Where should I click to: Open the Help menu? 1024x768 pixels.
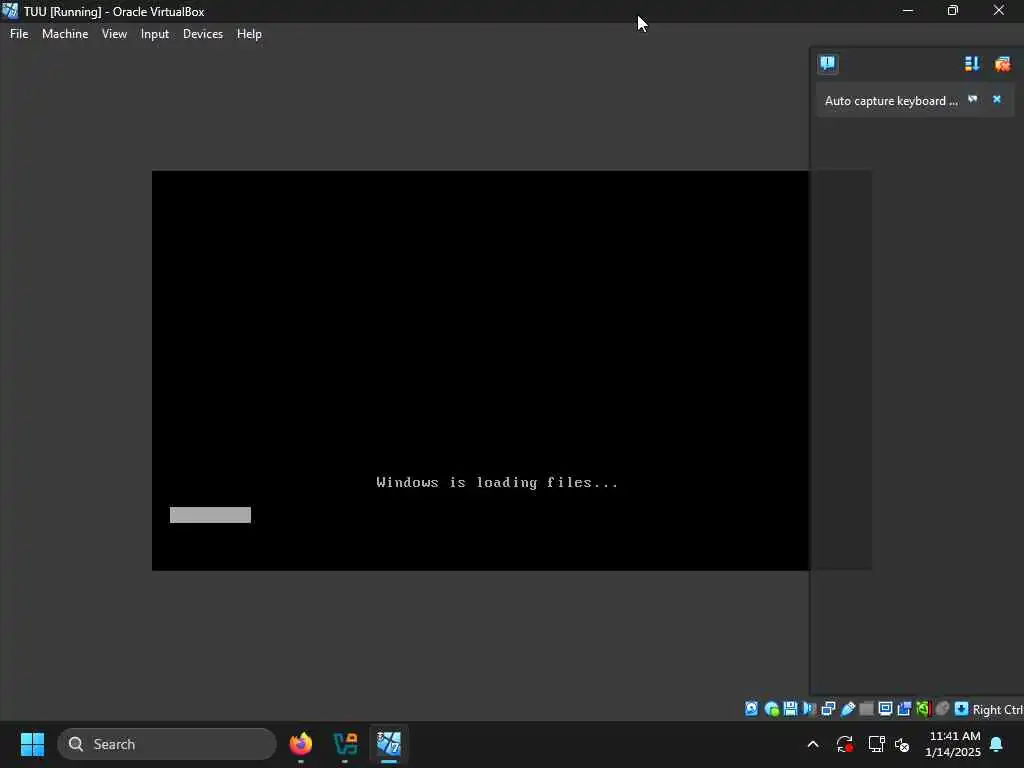pos(249,34)
